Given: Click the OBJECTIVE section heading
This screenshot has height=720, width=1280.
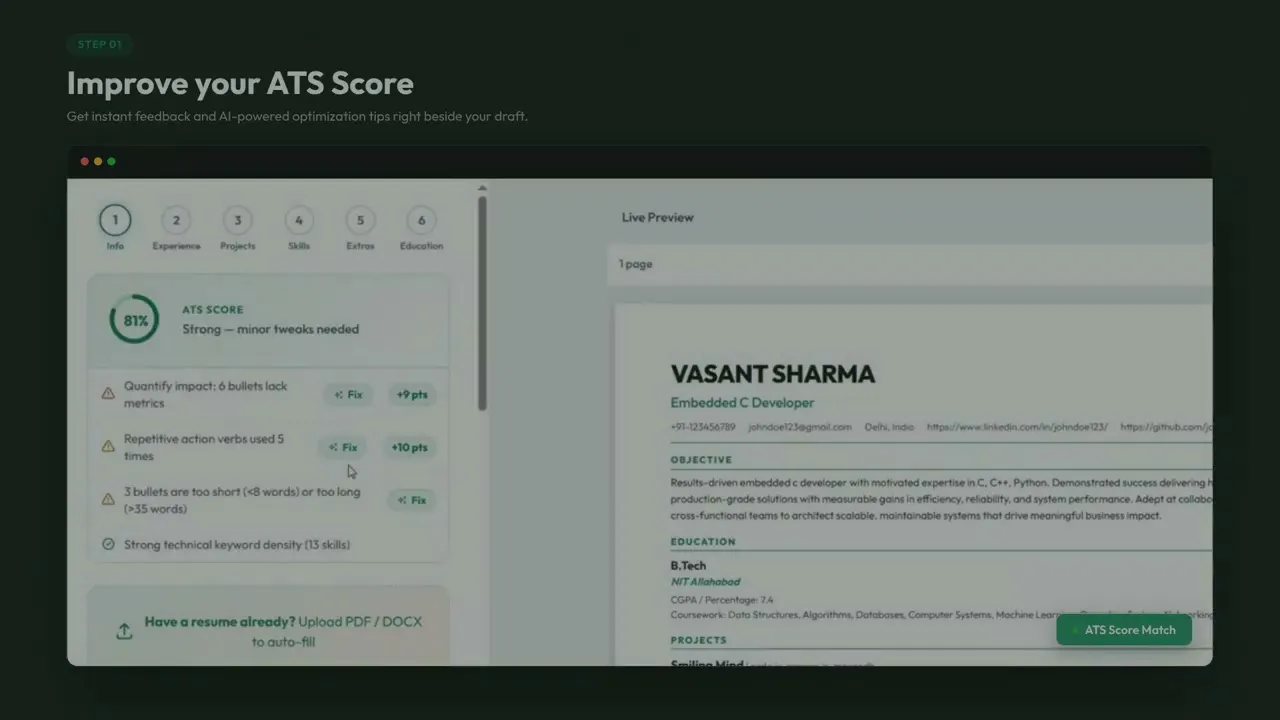Looking at the screenshot, I should 701,460.
